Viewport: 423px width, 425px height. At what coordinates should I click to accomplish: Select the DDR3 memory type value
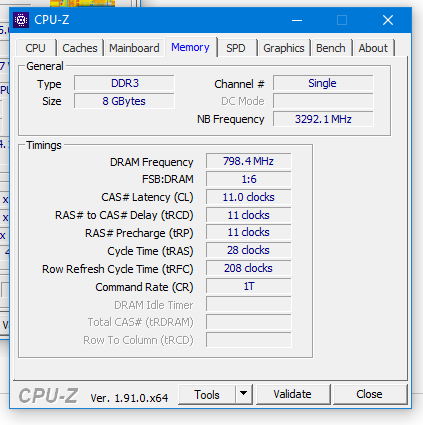(124, 83)
